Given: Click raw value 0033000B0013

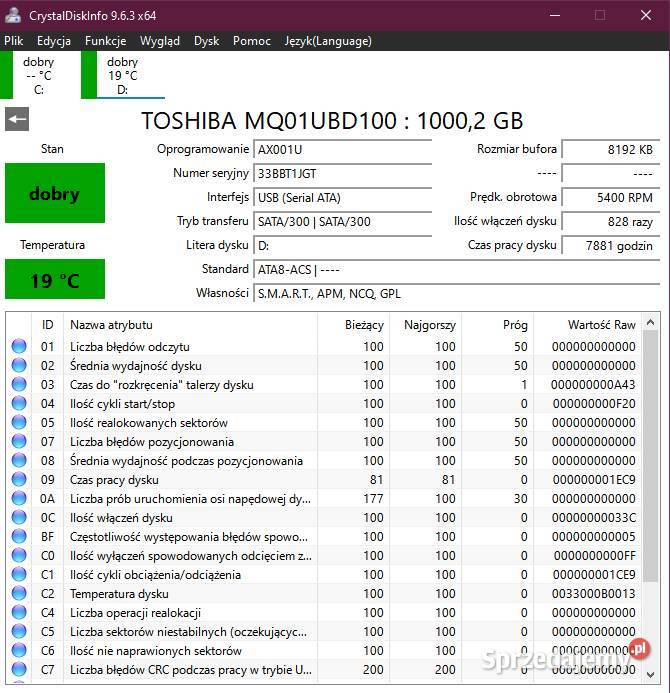Looking at the screenshot, I should pos(594,594).
